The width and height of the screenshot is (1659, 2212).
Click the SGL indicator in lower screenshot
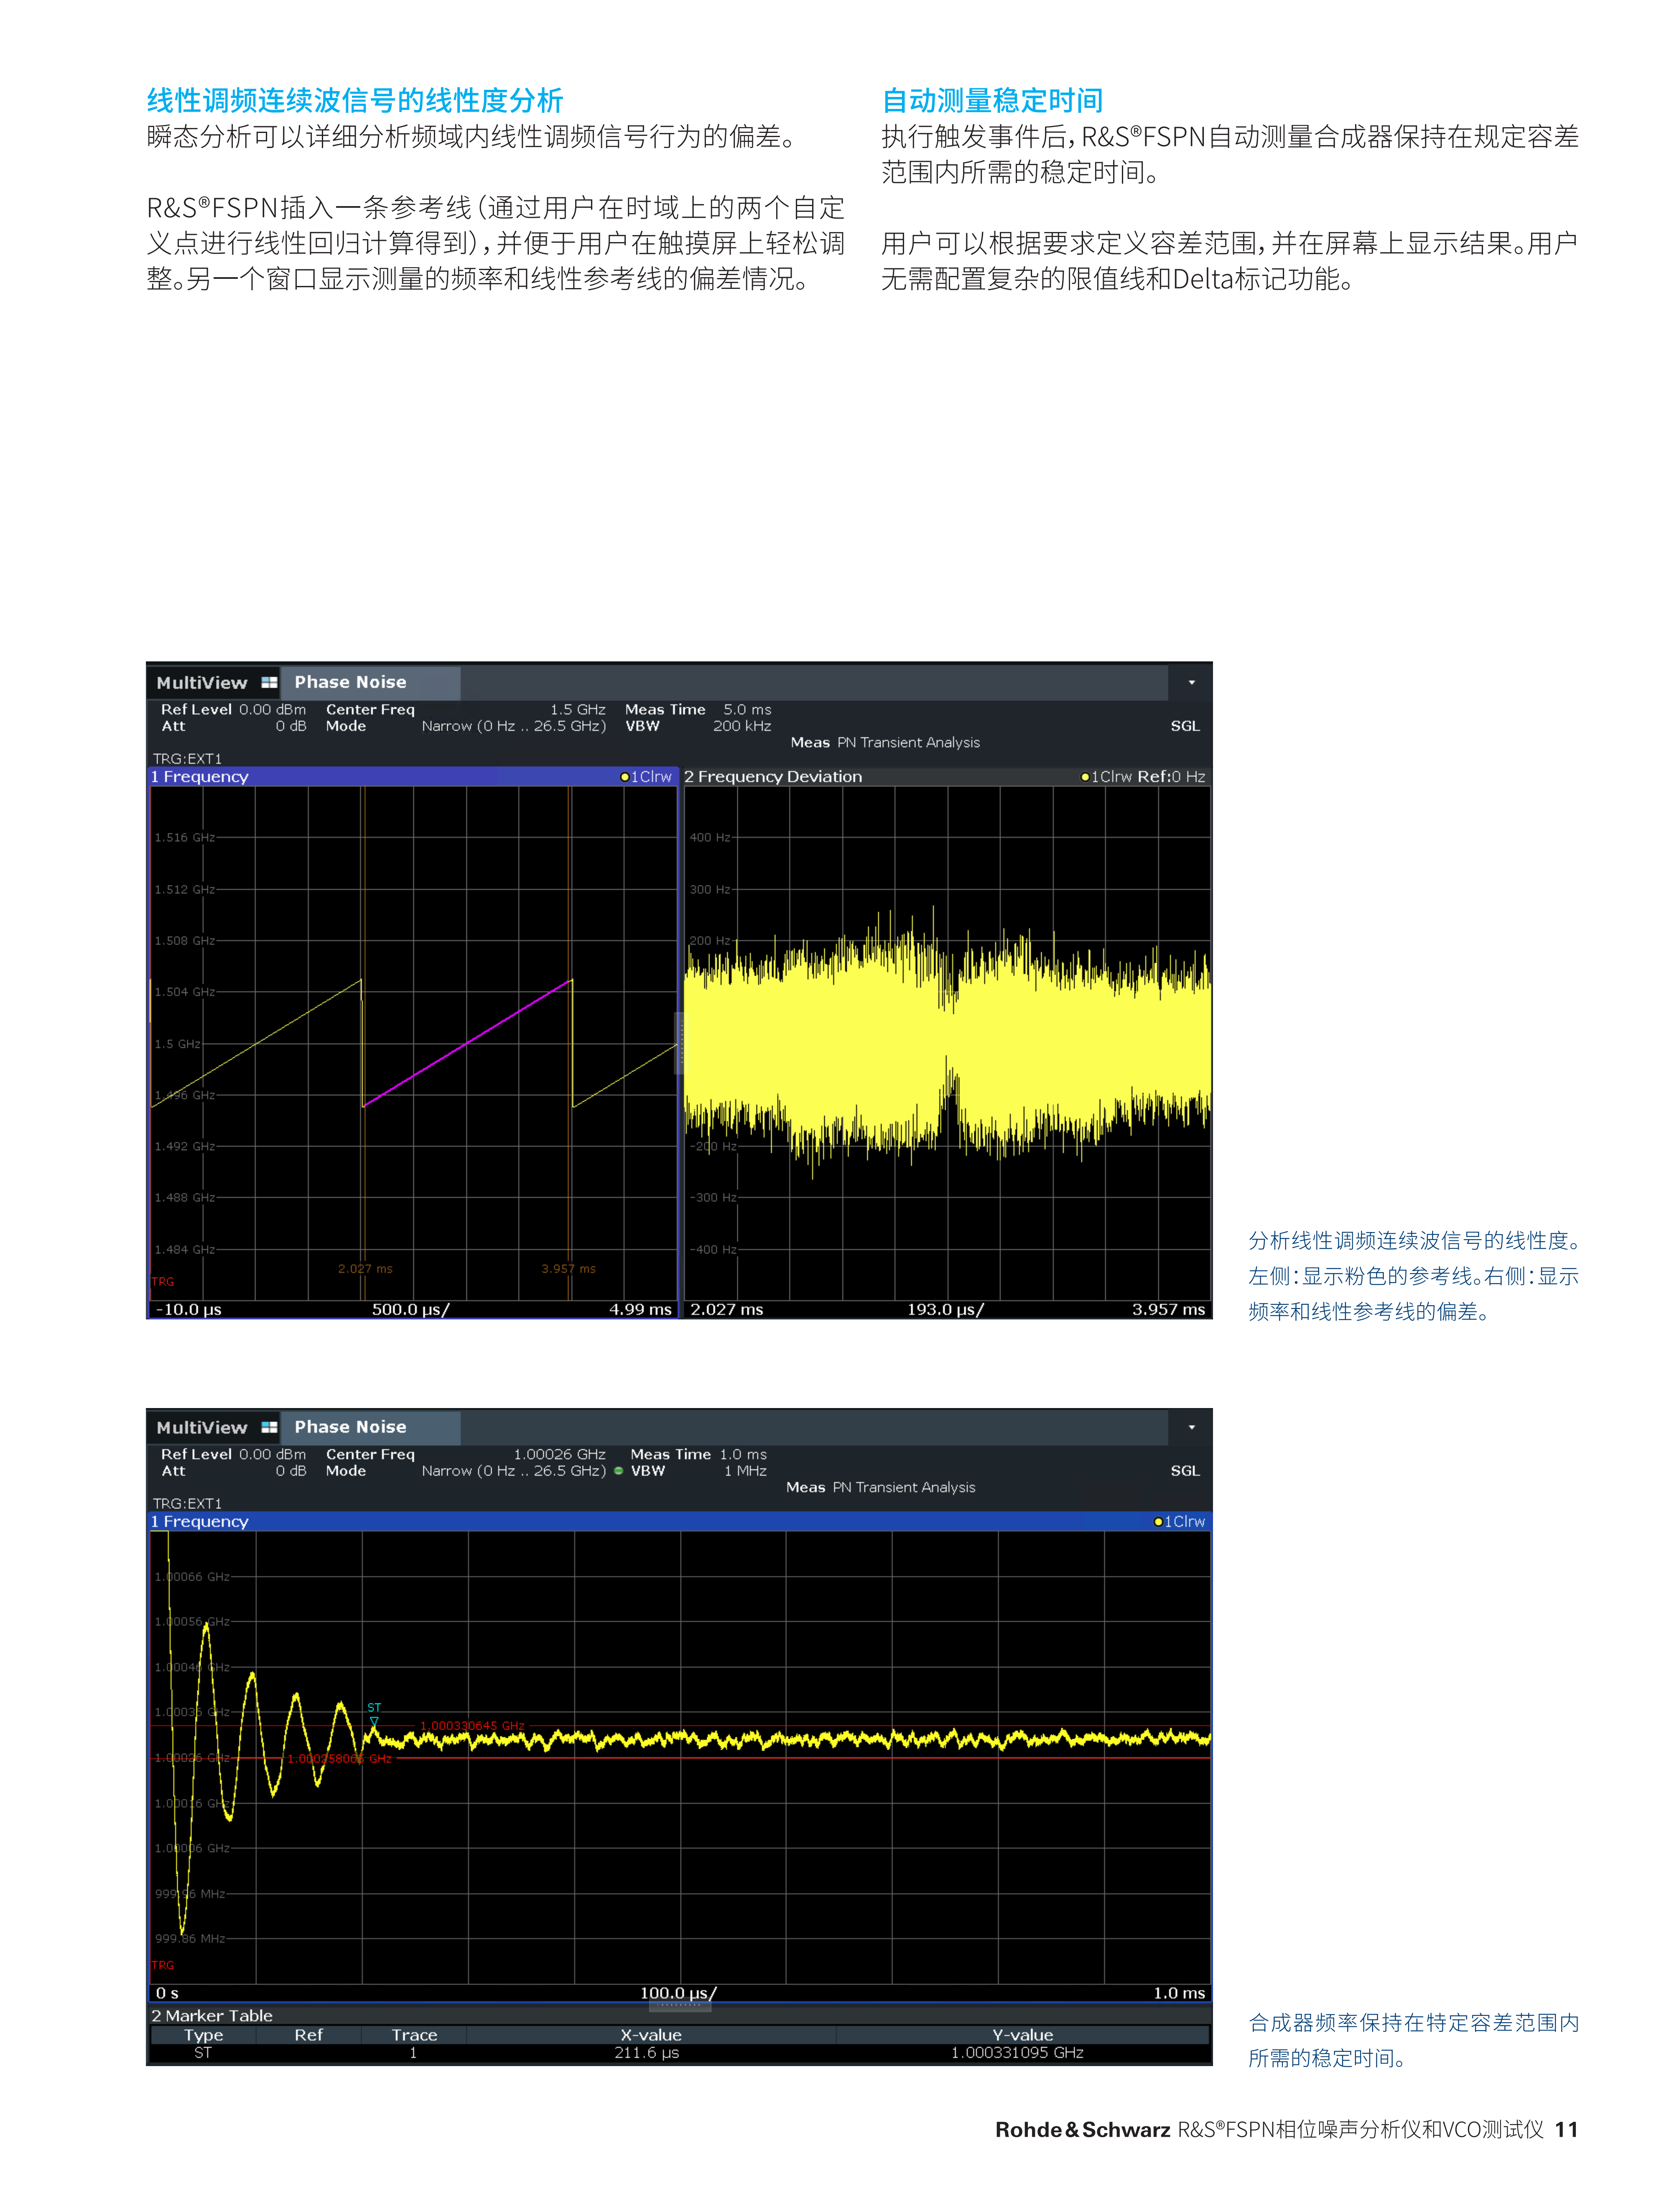(1184, 1471)
